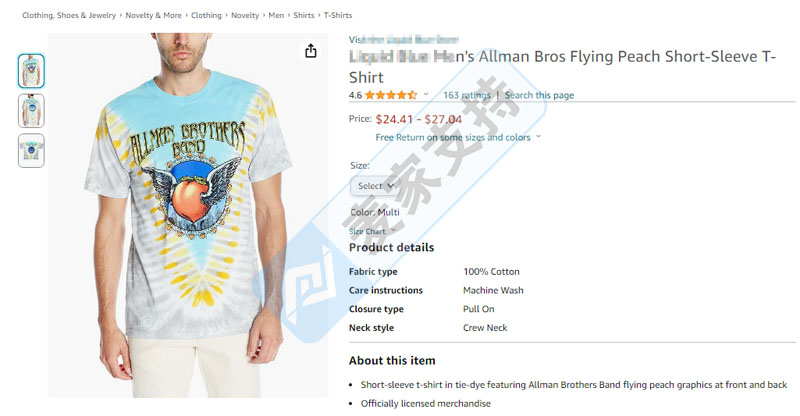The height and width of the screenshot is (416, 800).
Task: Open the Size Chart link
Action: point(367,231)
